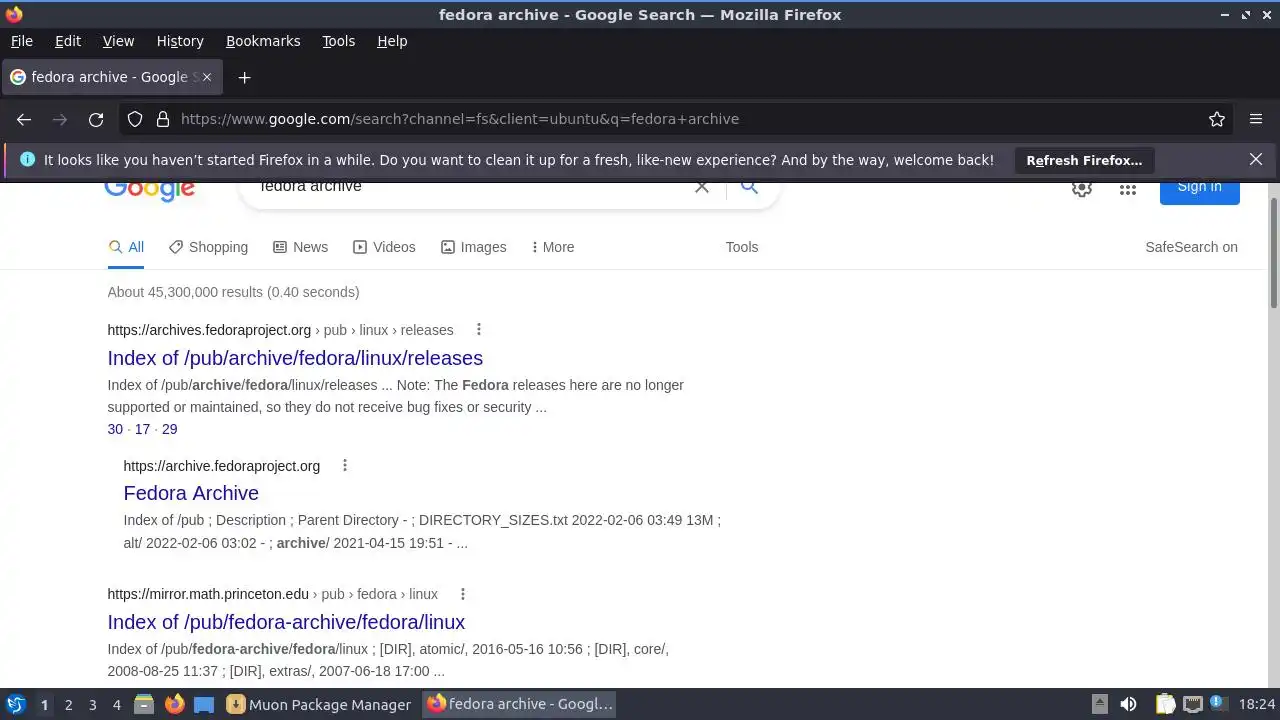1280x720 pixels.
Task: Open Index of /pub/fedora-archive/fedora/linux link
Action: coord(286,622)
